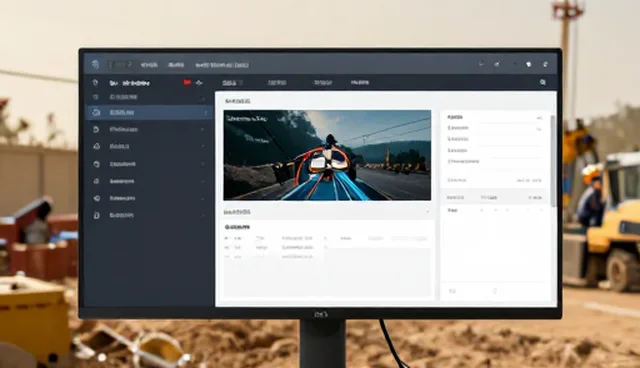Image resolution: width=640 pixels, height=368 pixels.
Task: Click the right panel's vertical scrollbar
Action: coord(553,160)
